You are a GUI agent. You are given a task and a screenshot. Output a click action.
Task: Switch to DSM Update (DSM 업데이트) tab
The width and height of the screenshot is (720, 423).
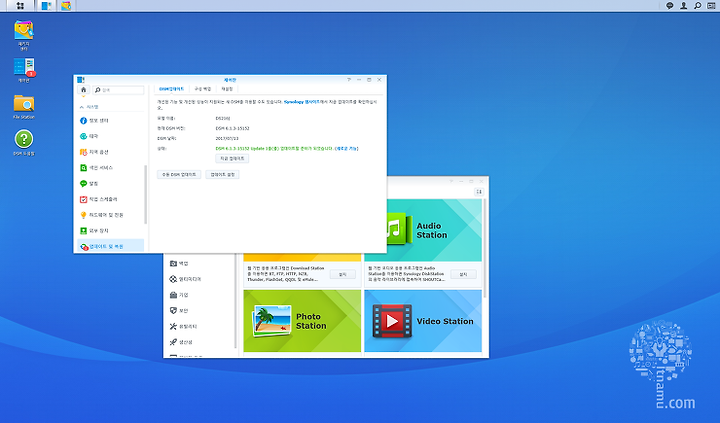pos(171,89)
